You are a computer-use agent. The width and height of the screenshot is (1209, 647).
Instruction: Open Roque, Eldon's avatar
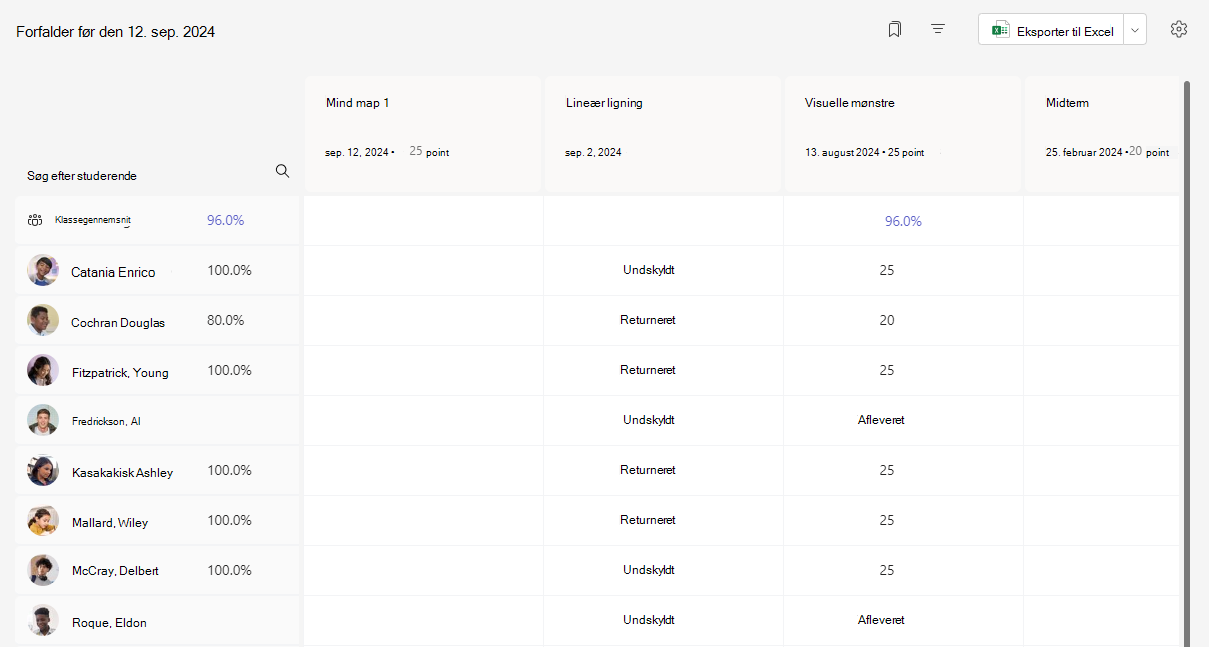43,620
